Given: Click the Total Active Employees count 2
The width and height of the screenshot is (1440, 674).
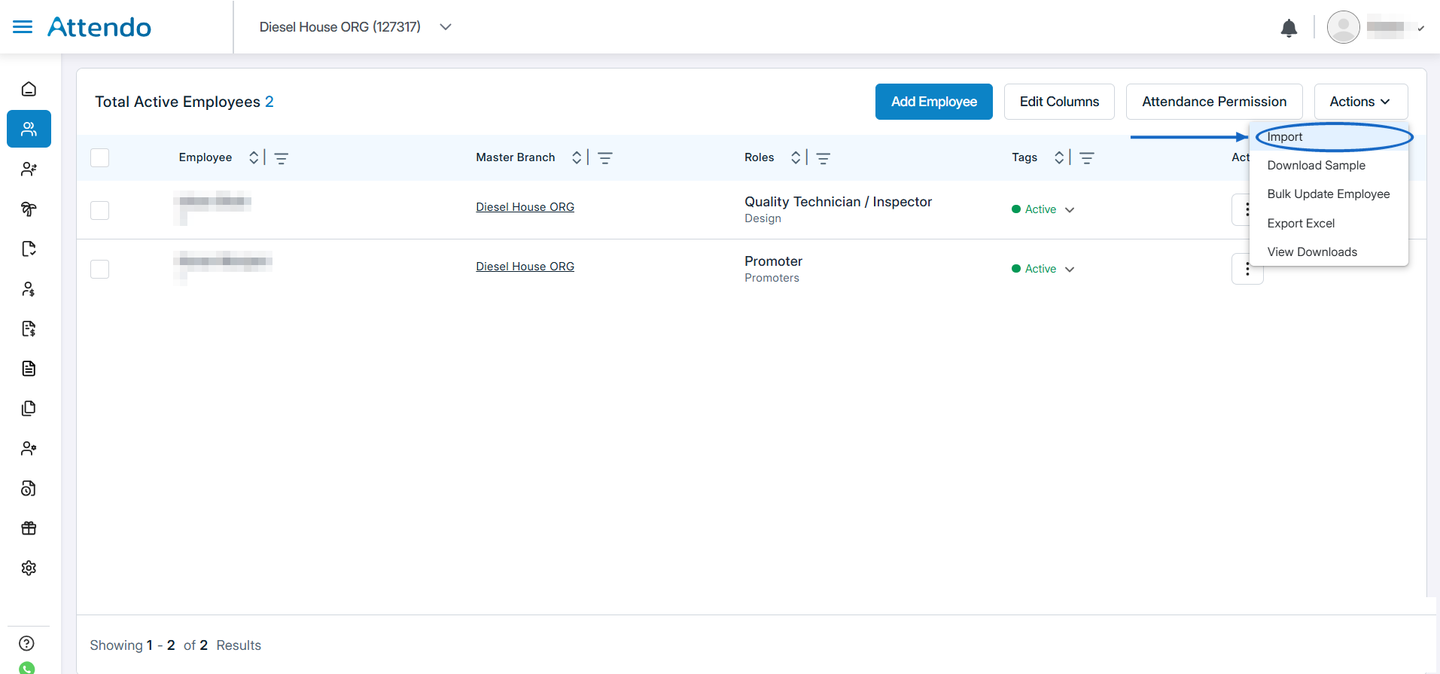Looking at the screenshot, I should pos(269,102).
